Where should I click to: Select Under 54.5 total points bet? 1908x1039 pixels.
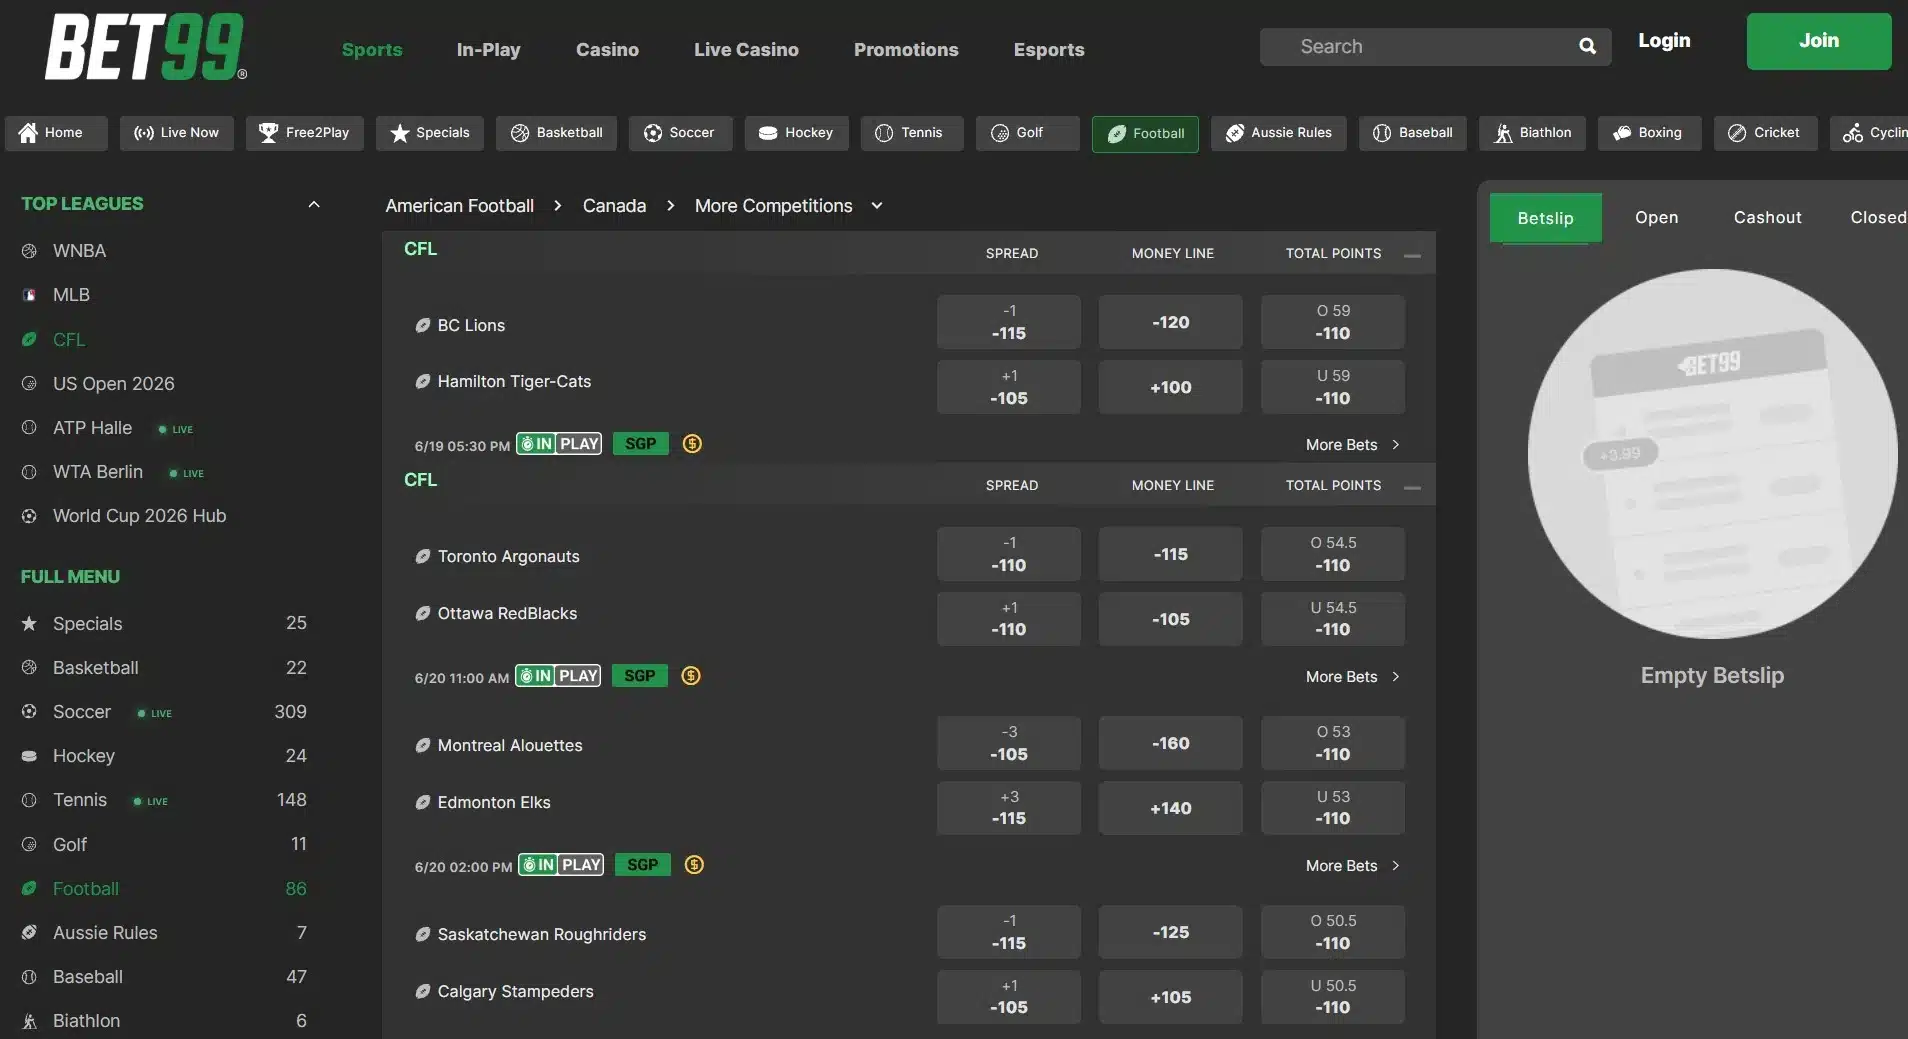1333,619
